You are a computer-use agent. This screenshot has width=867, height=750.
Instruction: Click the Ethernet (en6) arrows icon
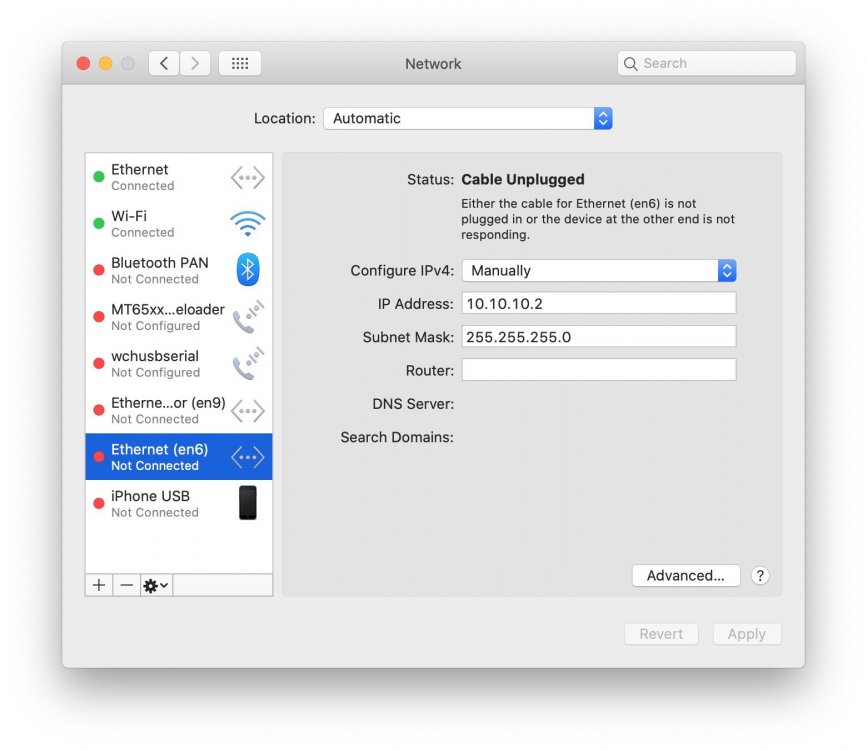tap(247, 457)
